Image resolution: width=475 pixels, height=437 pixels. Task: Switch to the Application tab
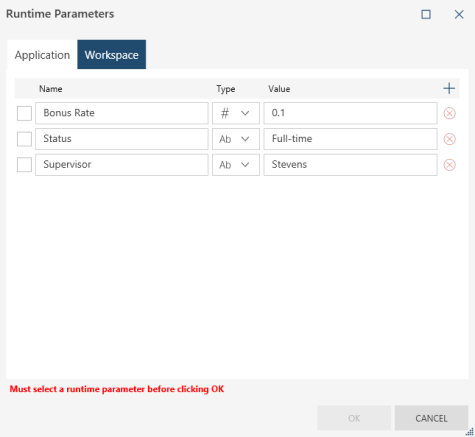[x=42, y=55]
